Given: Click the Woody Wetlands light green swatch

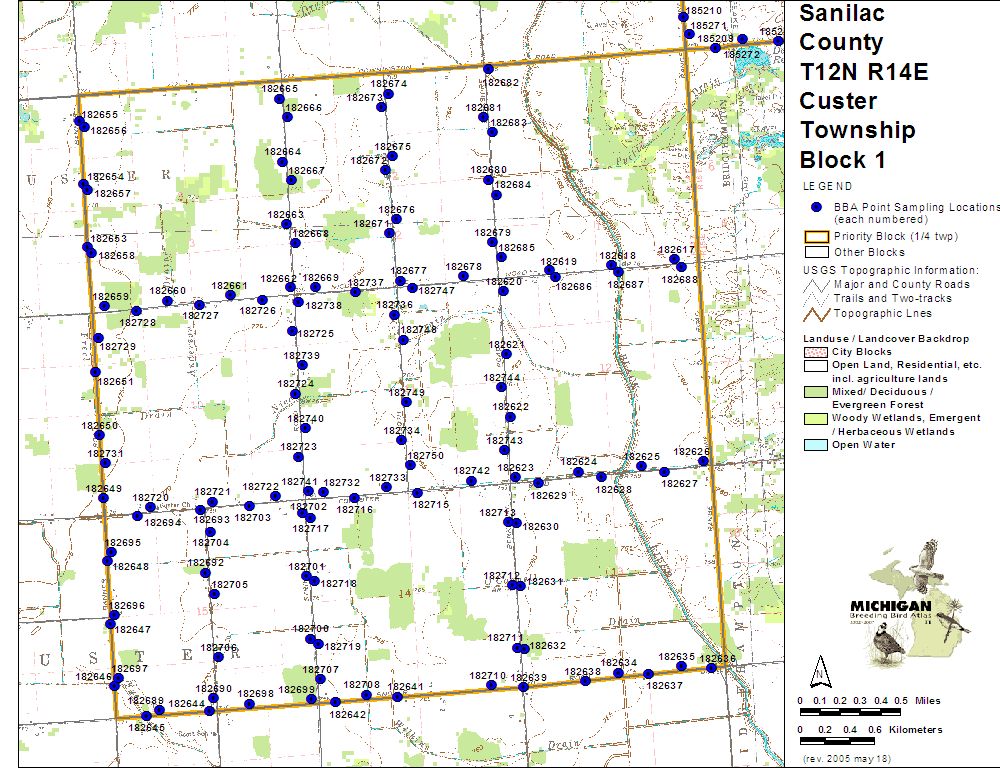Looking at the screenshot, I should [x=816, y=418].
